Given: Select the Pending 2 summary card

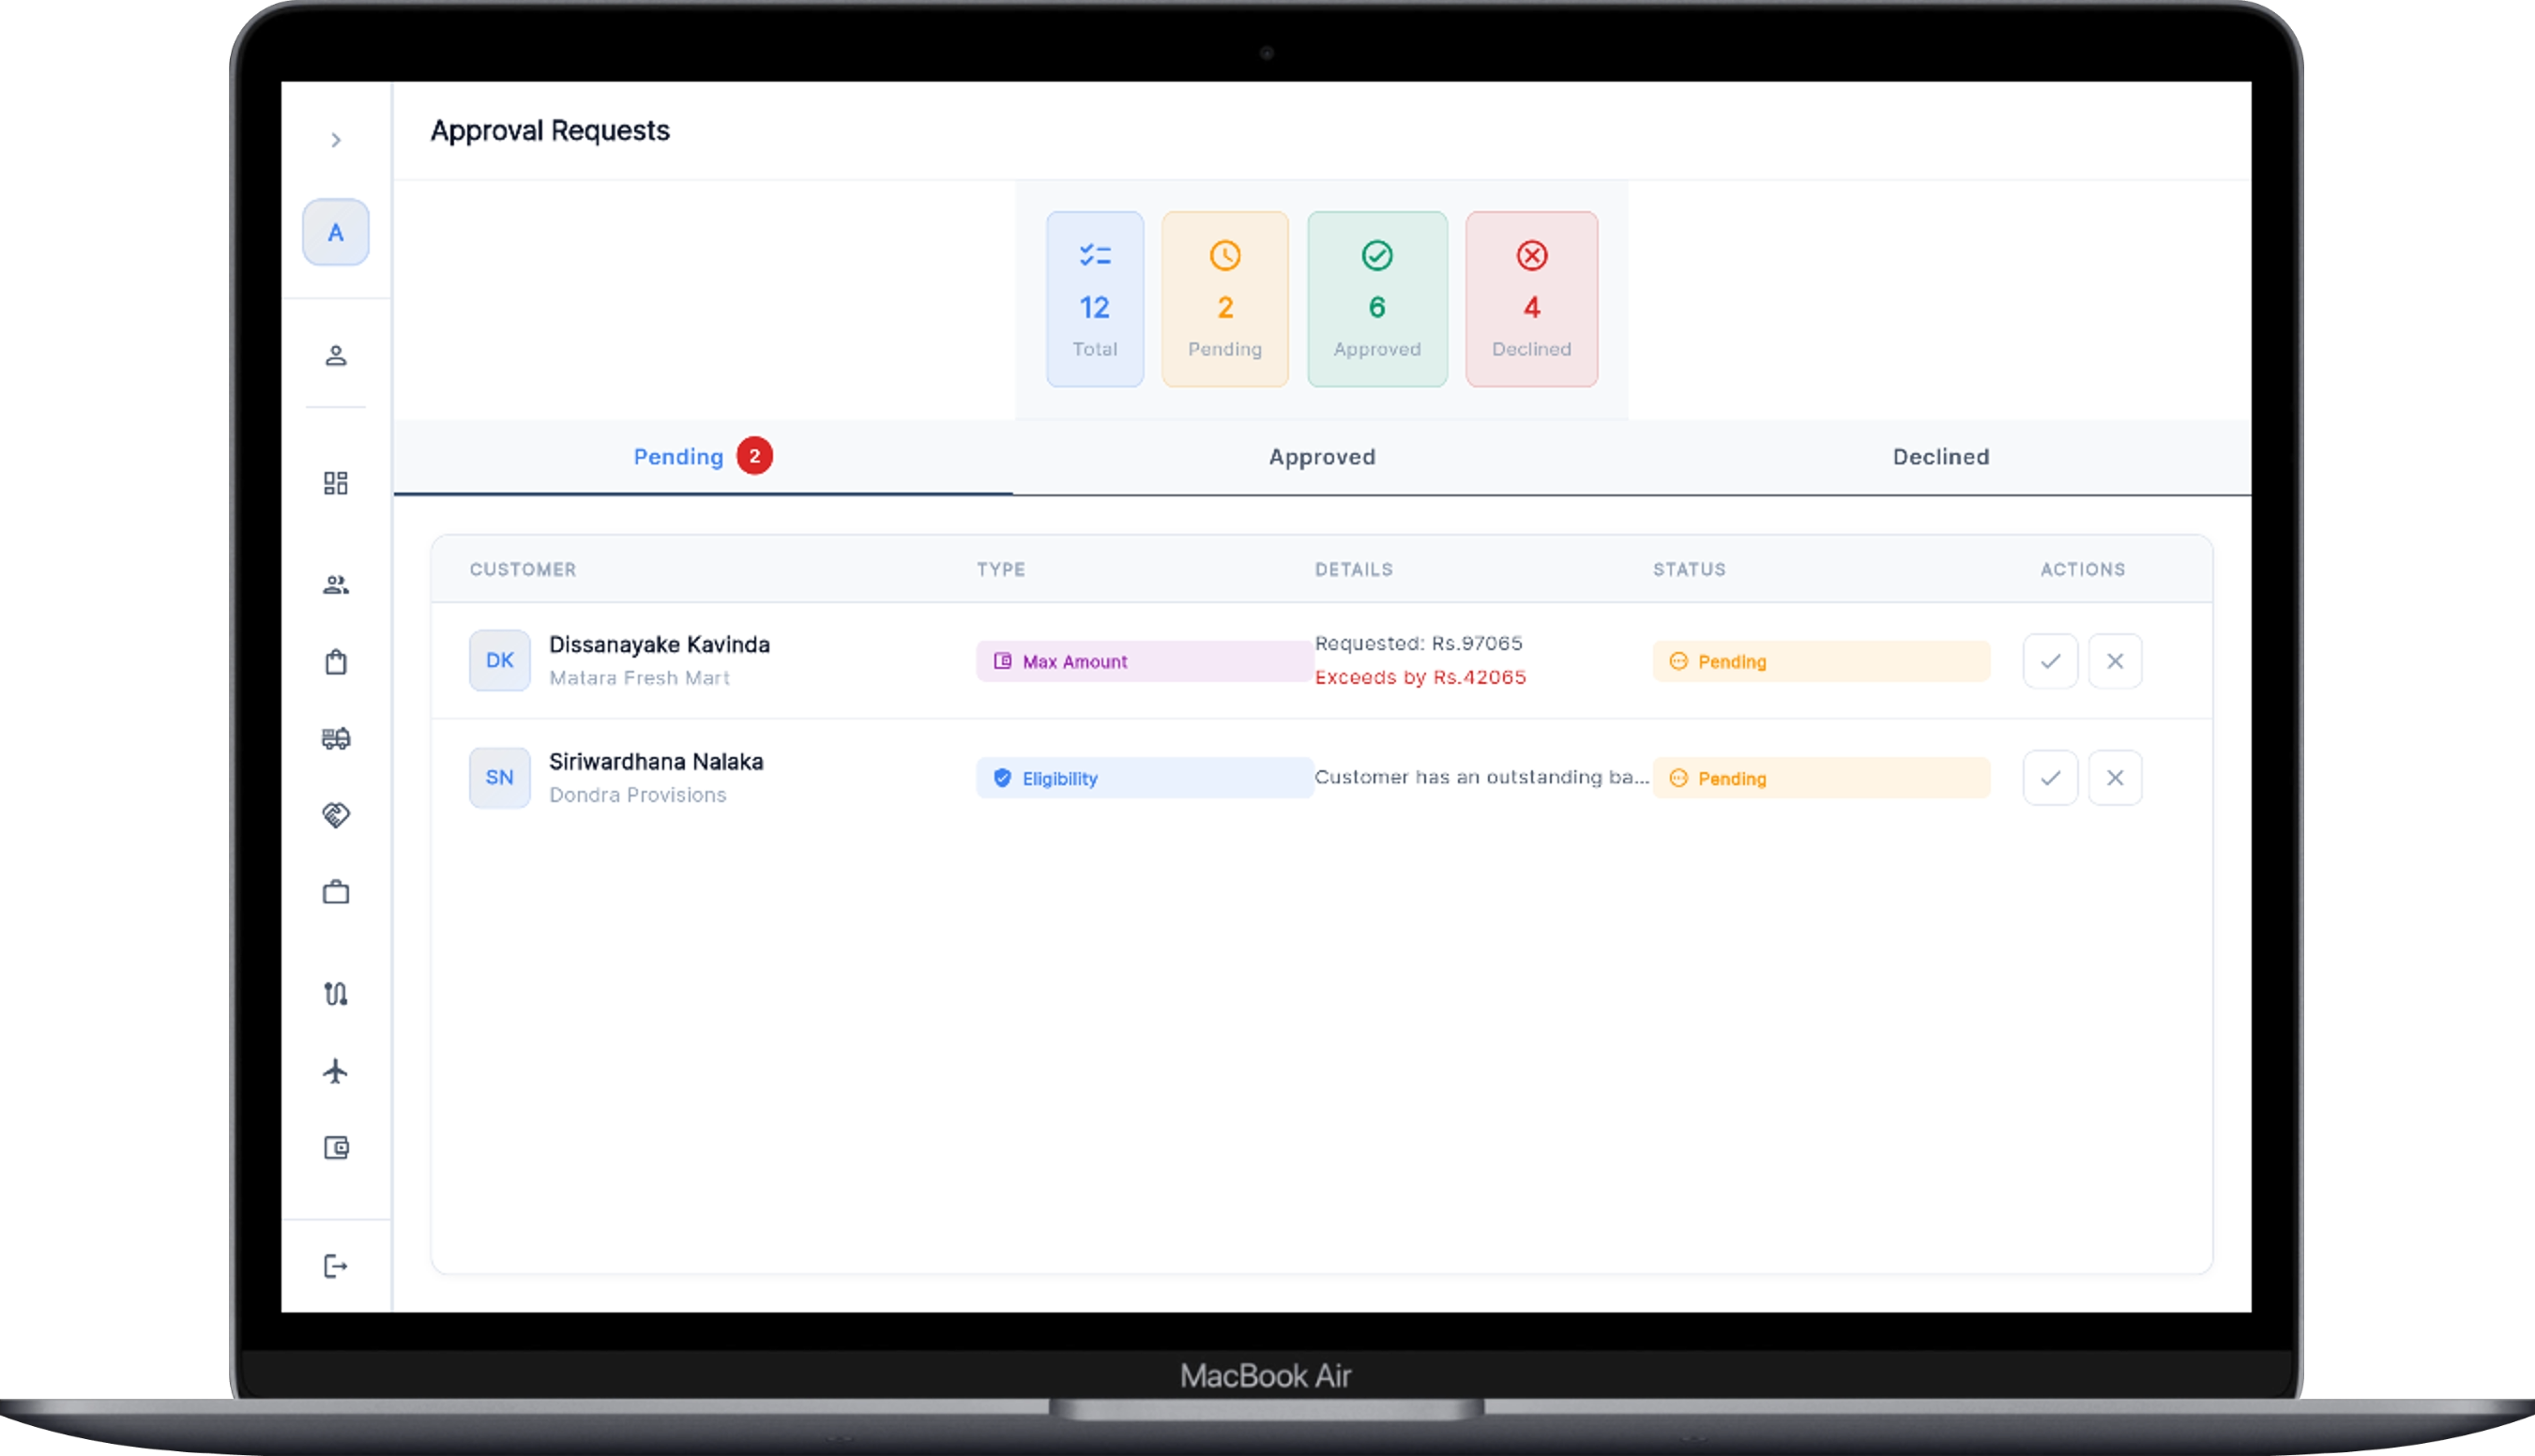Looking at the screenshot, I should pos(1225,299).
